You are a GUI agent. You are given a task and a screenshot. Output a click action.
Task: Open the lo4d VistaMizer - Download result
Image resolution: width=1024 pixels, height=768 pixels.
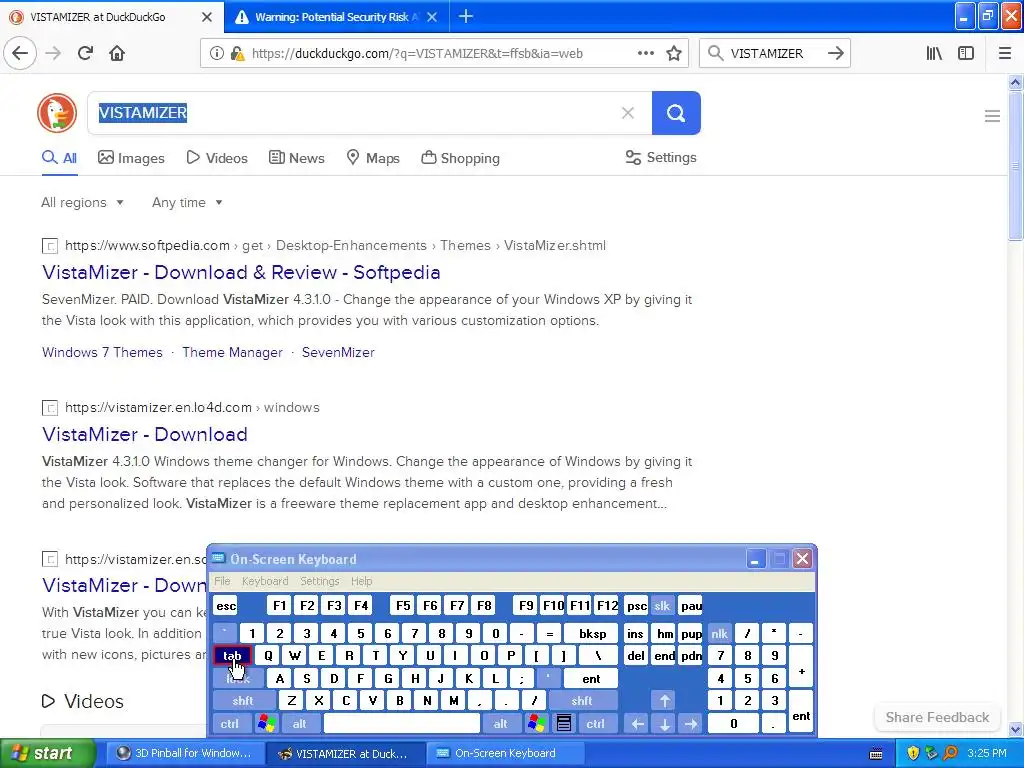145,434
